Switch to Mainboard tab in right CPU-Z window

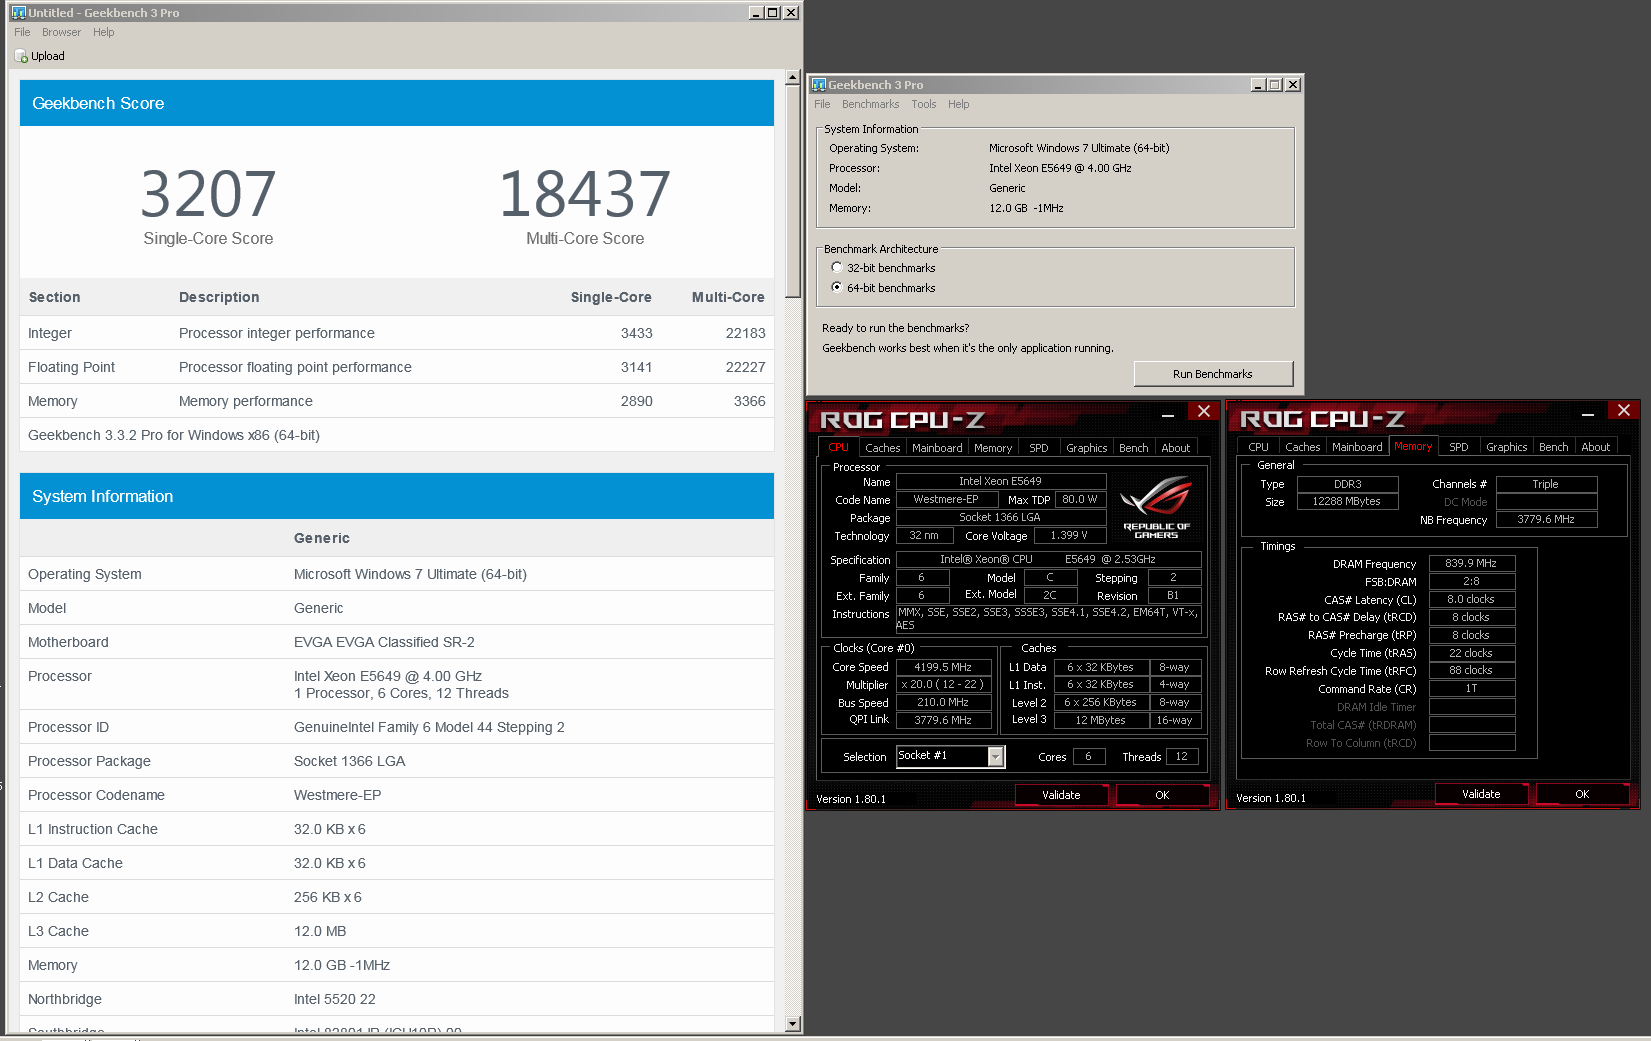point(1357,447)
